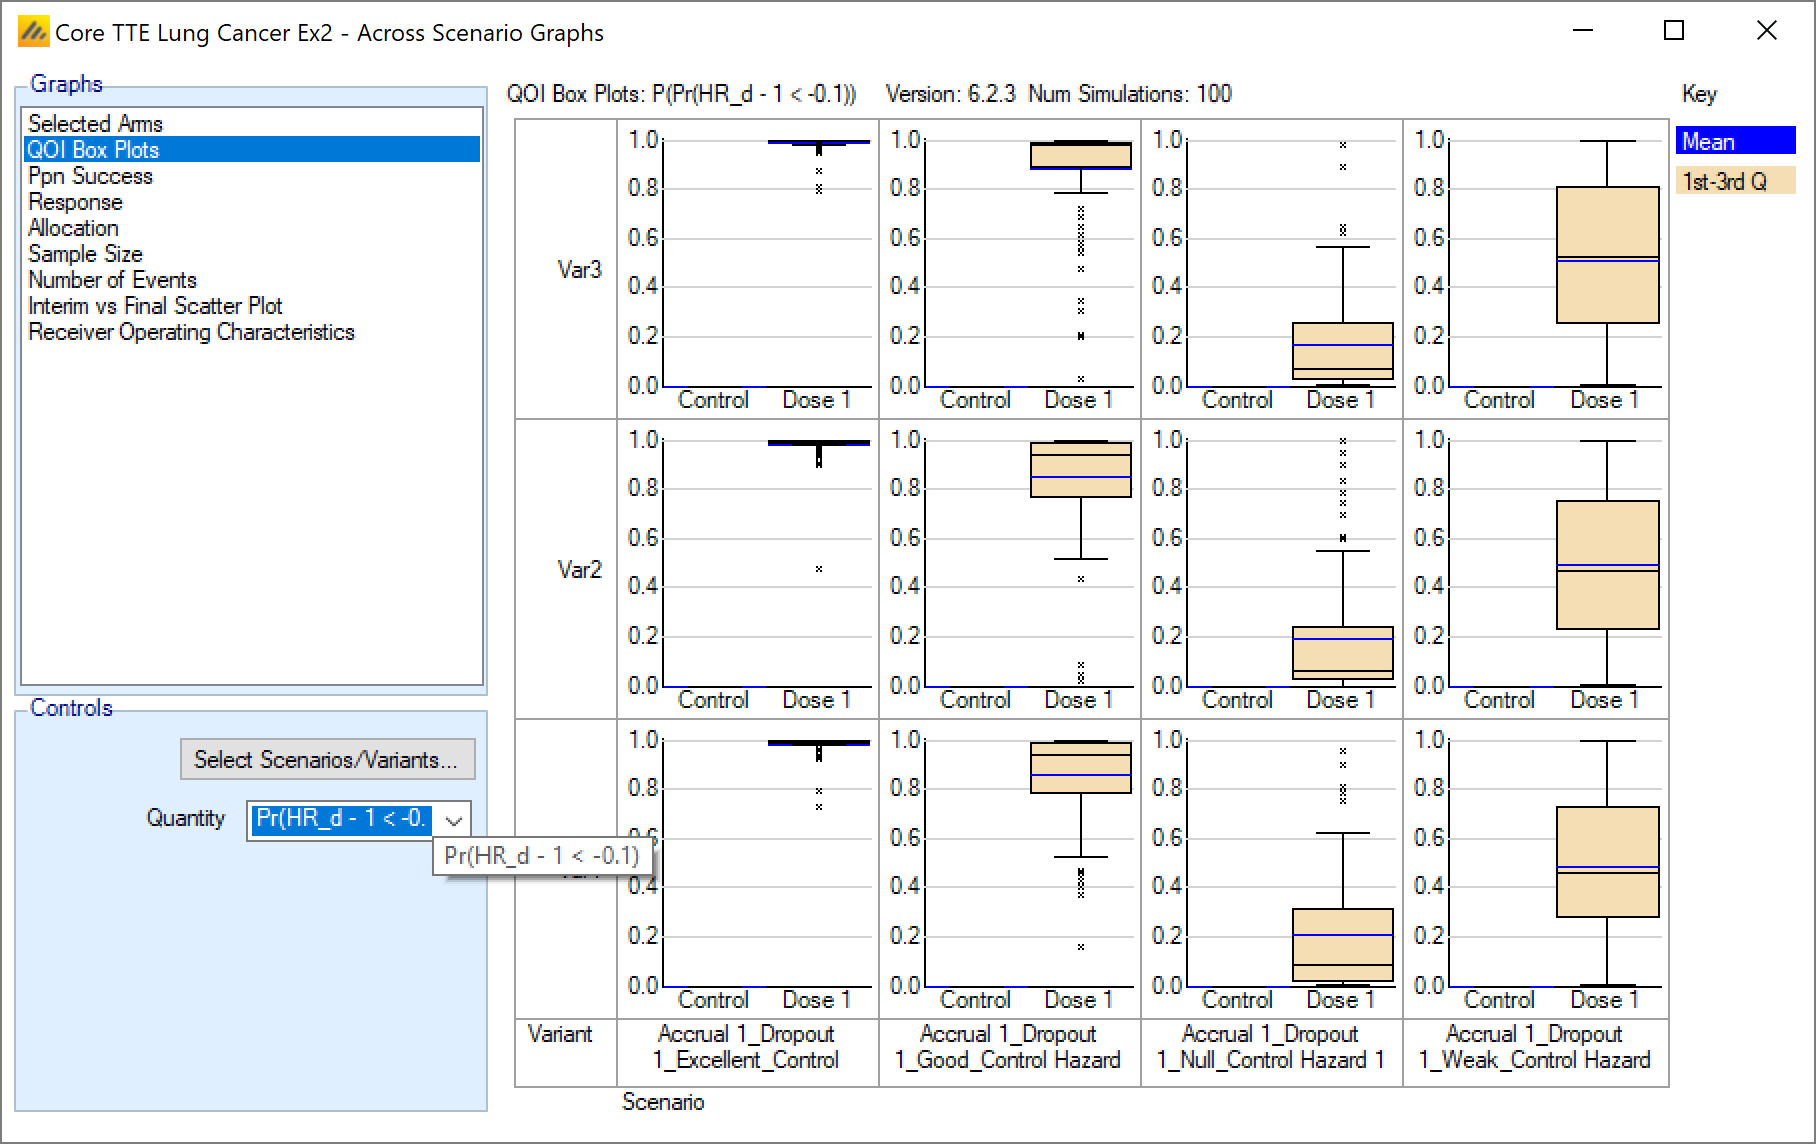The height and width of the screenshot is (1144, 1816).
Task: Click the app icon in the title bar
Action: coord(33,33)
